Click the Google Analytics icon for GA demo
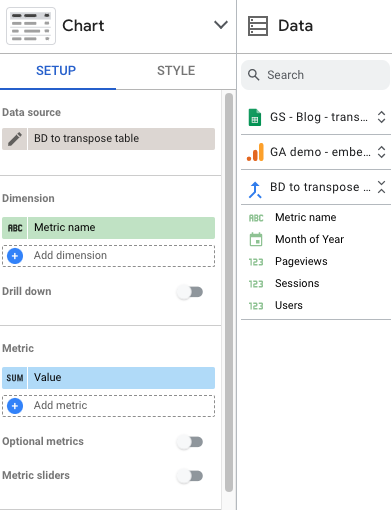The width and height of the screenshot is (392, 510). click(x=255, y=152)
